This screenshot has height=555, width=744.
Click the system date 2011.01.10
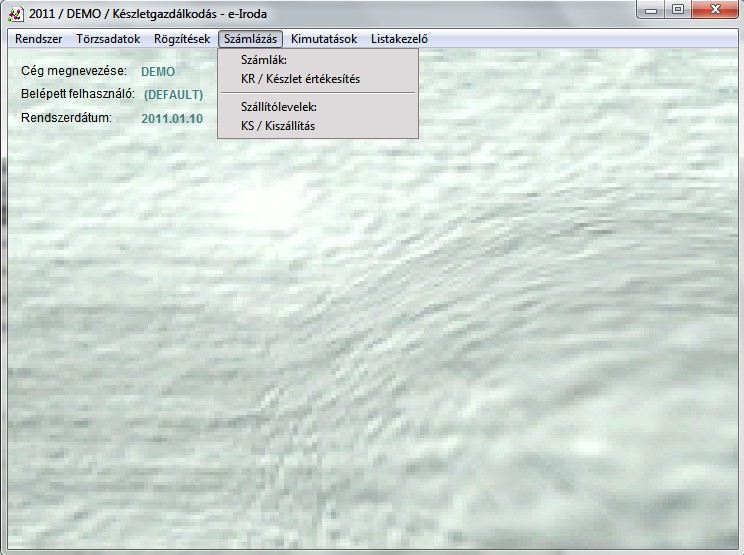coord(172,118)
